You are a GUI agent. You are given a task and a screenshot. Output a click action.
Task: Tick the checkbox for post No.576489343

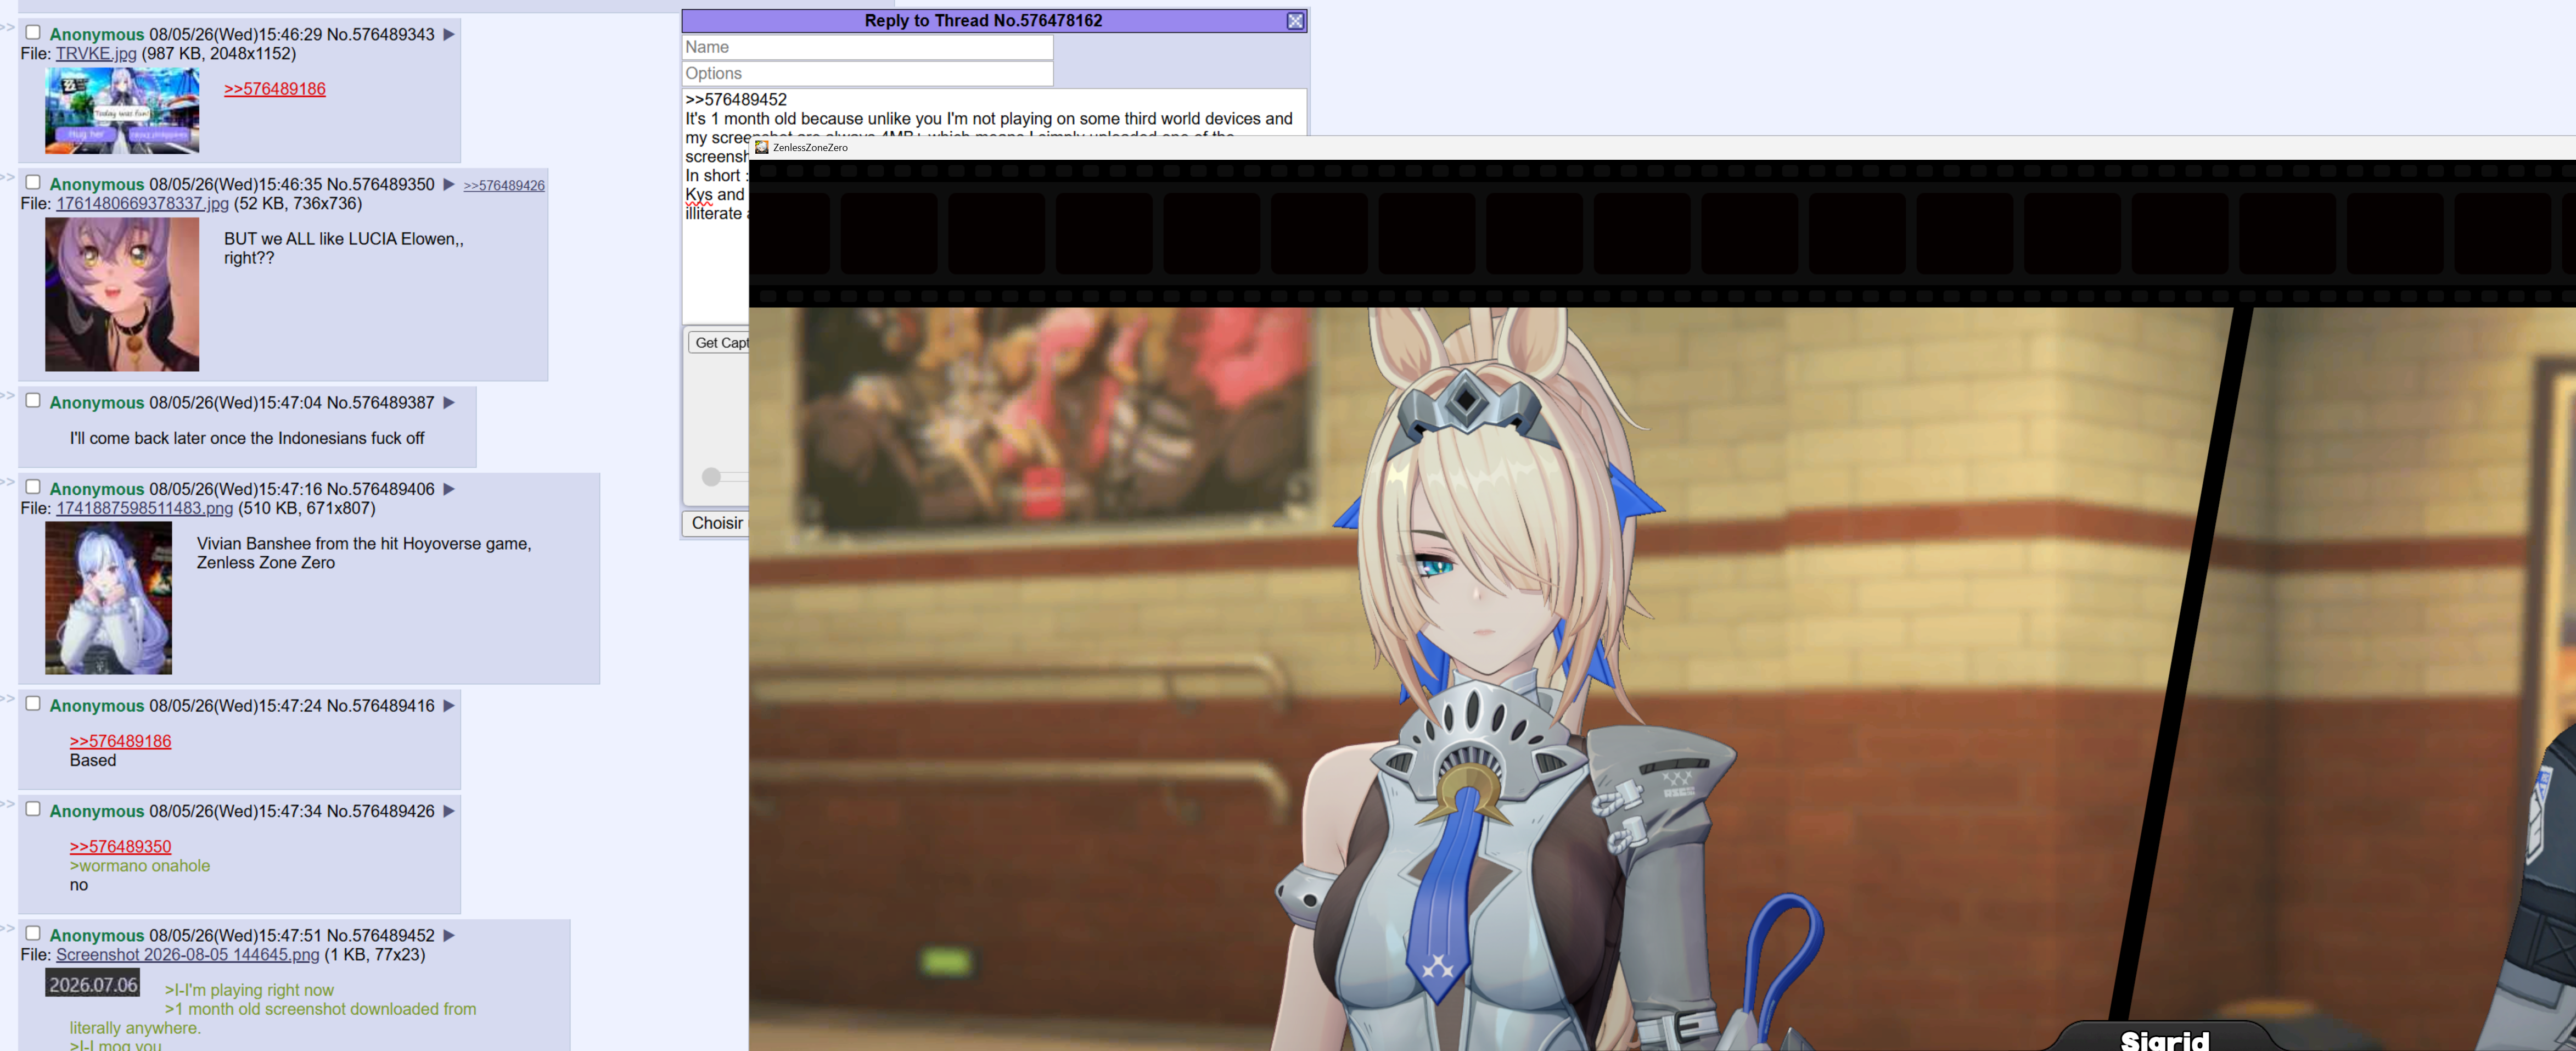point(33,33)
